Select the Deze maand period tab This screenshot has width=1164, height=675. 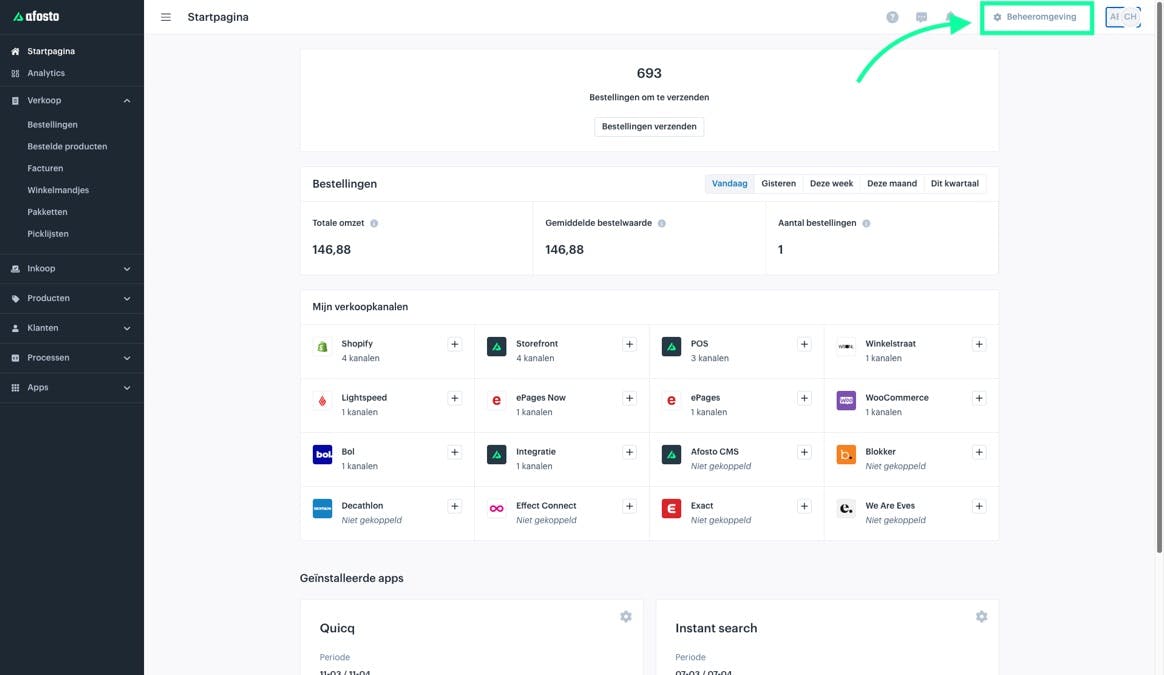(892, 183)
